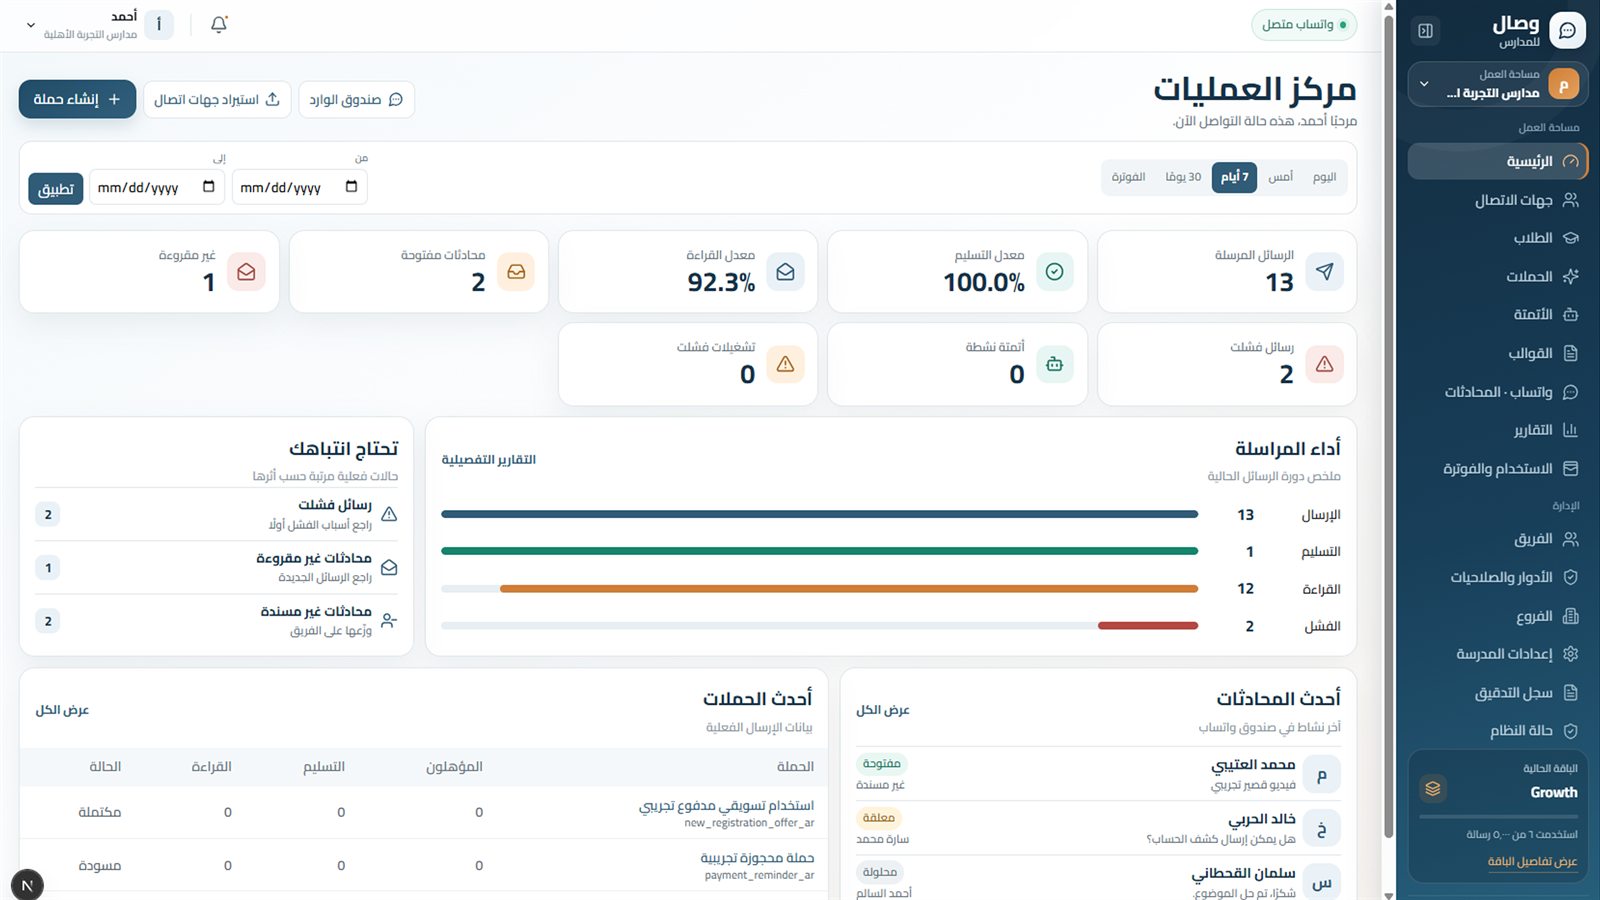Open خالد الحربي conversation
Viewport: 1600px width, 900px height.
[x=1098, y=828]
